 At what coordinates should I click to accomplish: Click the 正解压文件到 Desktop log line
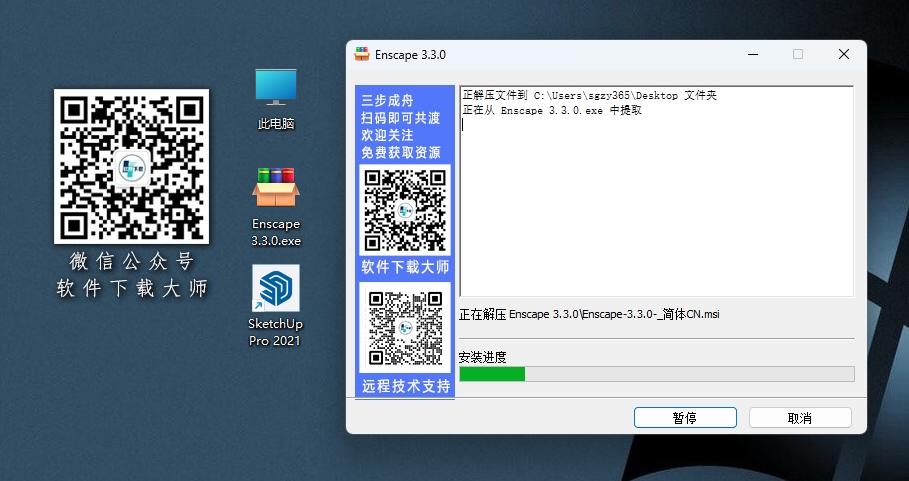tap(590, 96)
